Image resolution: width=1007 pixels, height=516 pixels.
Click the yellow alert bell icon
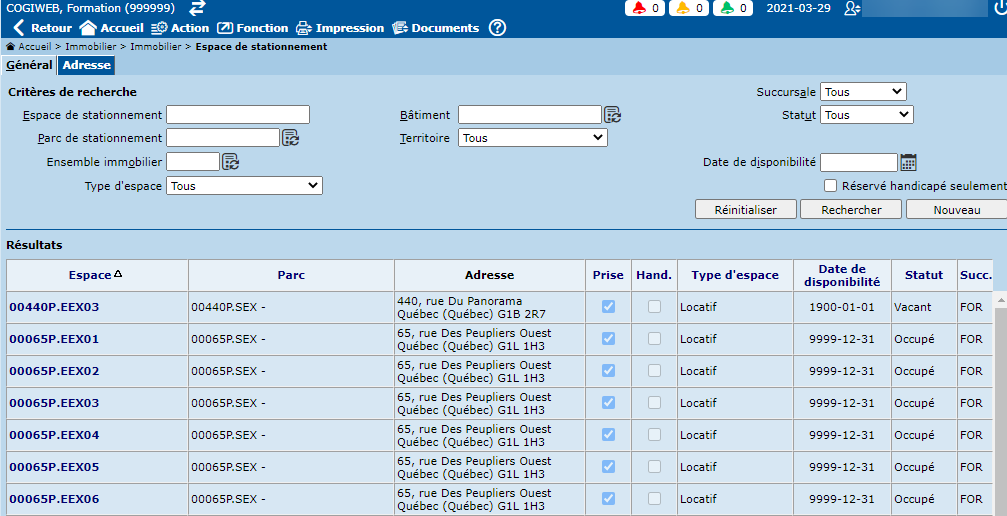click(x=682, y=8)
